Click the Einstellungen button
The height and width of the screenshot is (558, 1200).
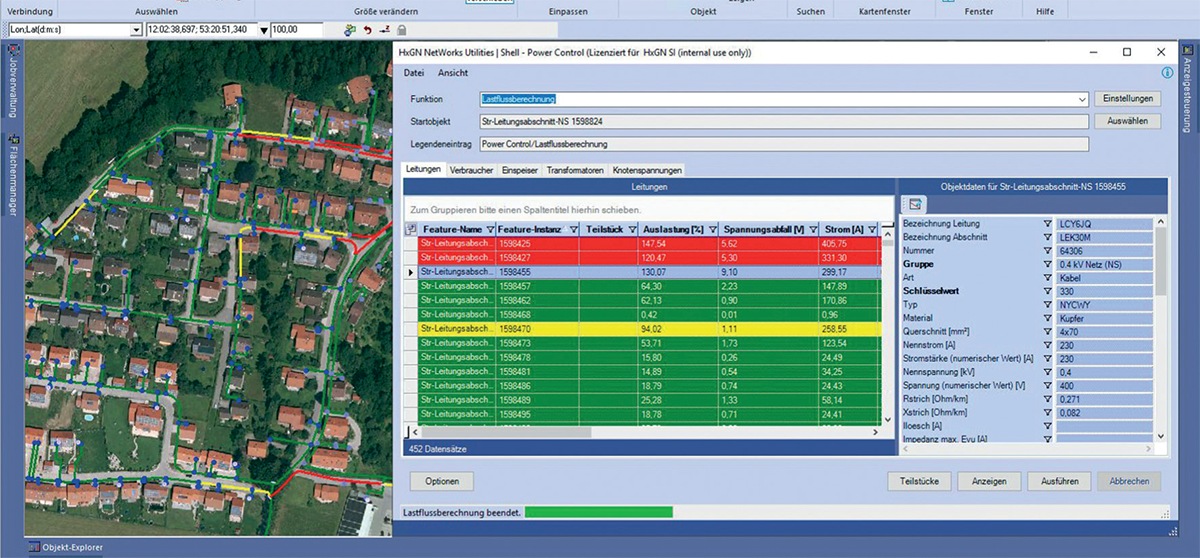pos(1128,99)
